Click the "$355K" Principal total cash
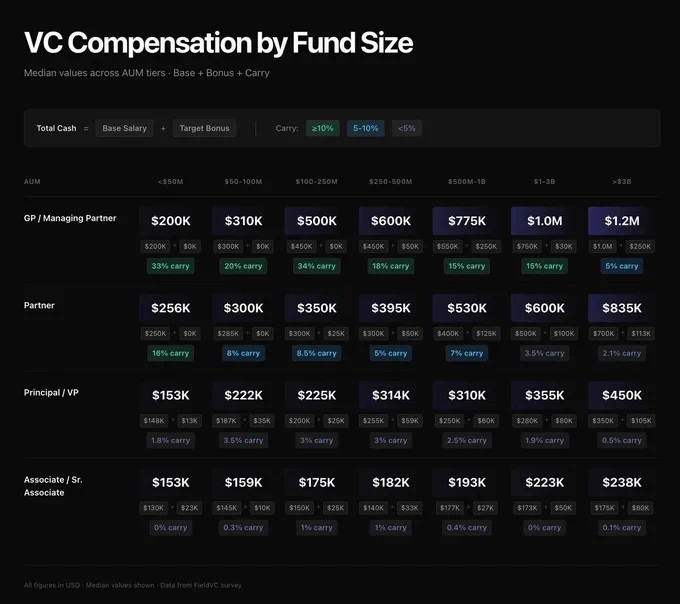 [544, 395]
